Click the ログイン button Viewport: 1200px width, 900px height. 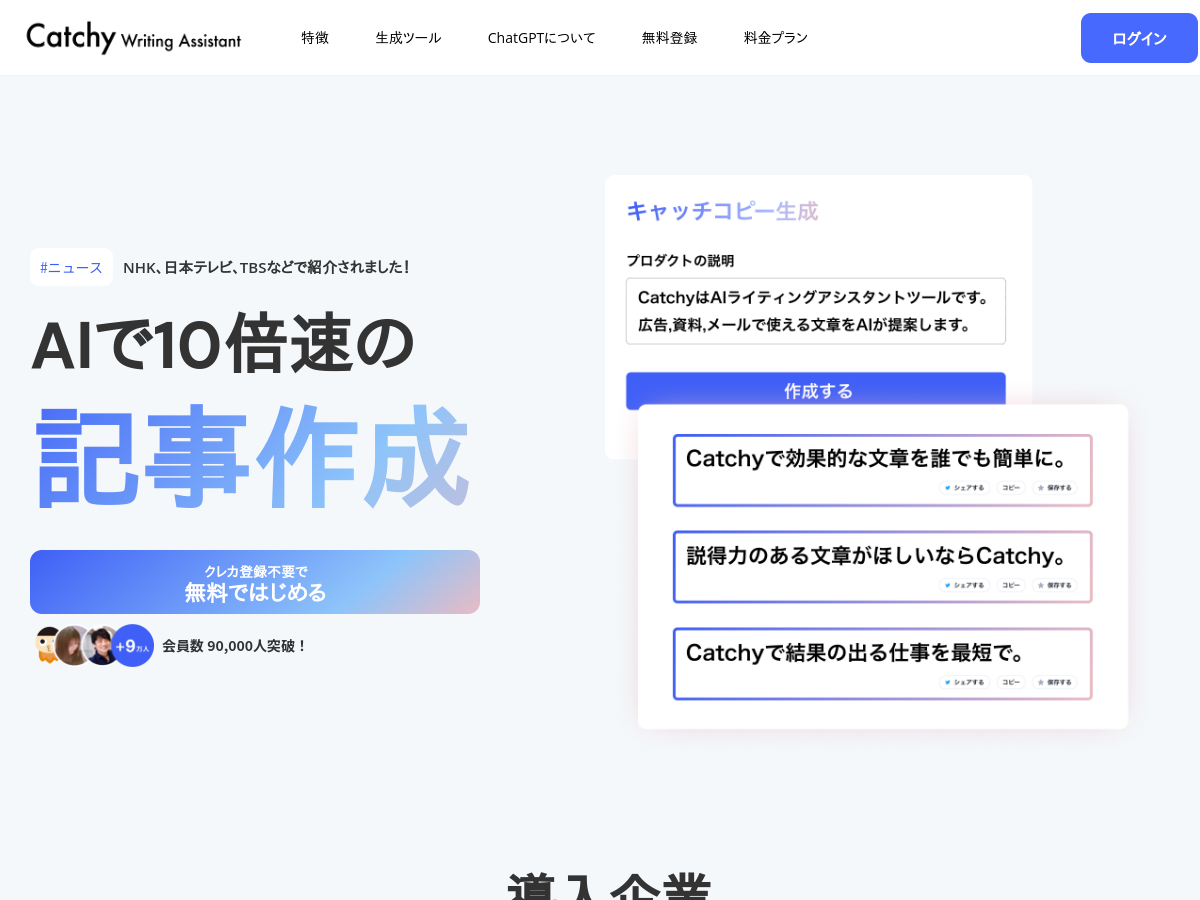[1139, 38]
